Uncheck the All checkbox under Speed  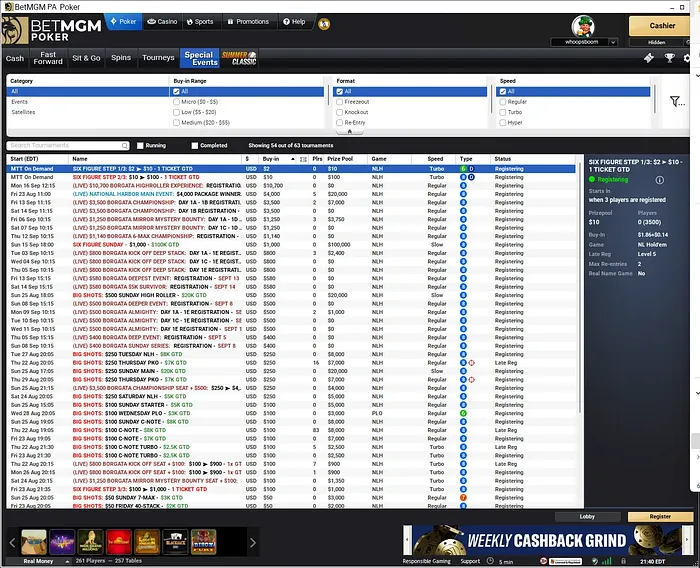coord(503,92)
